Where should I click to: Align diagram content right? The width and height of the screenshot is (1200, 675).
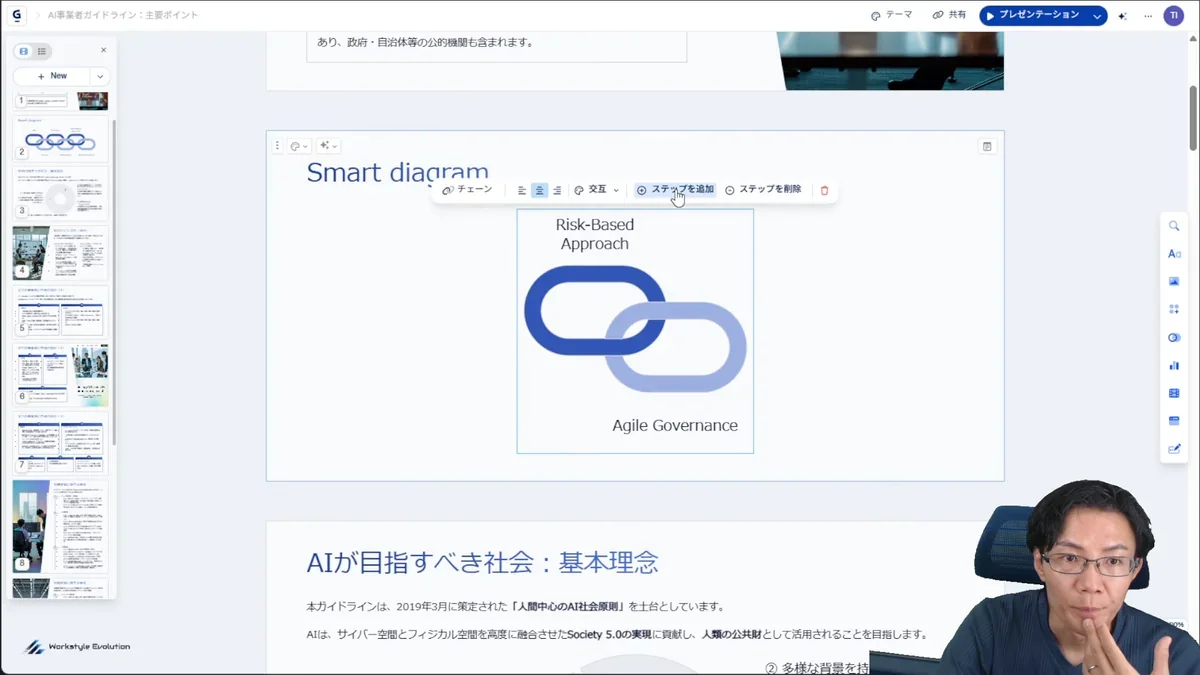pyautogui.click(x=557, y=190)
